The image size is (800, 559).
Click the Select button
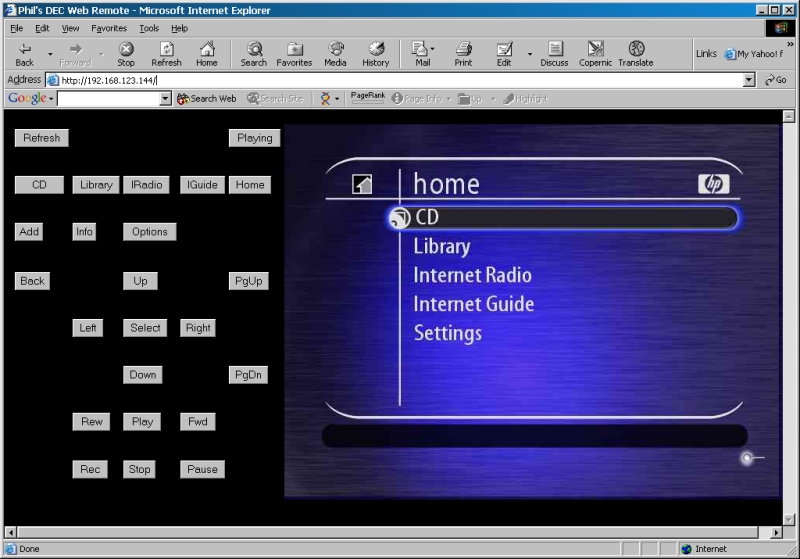[145, 328]
